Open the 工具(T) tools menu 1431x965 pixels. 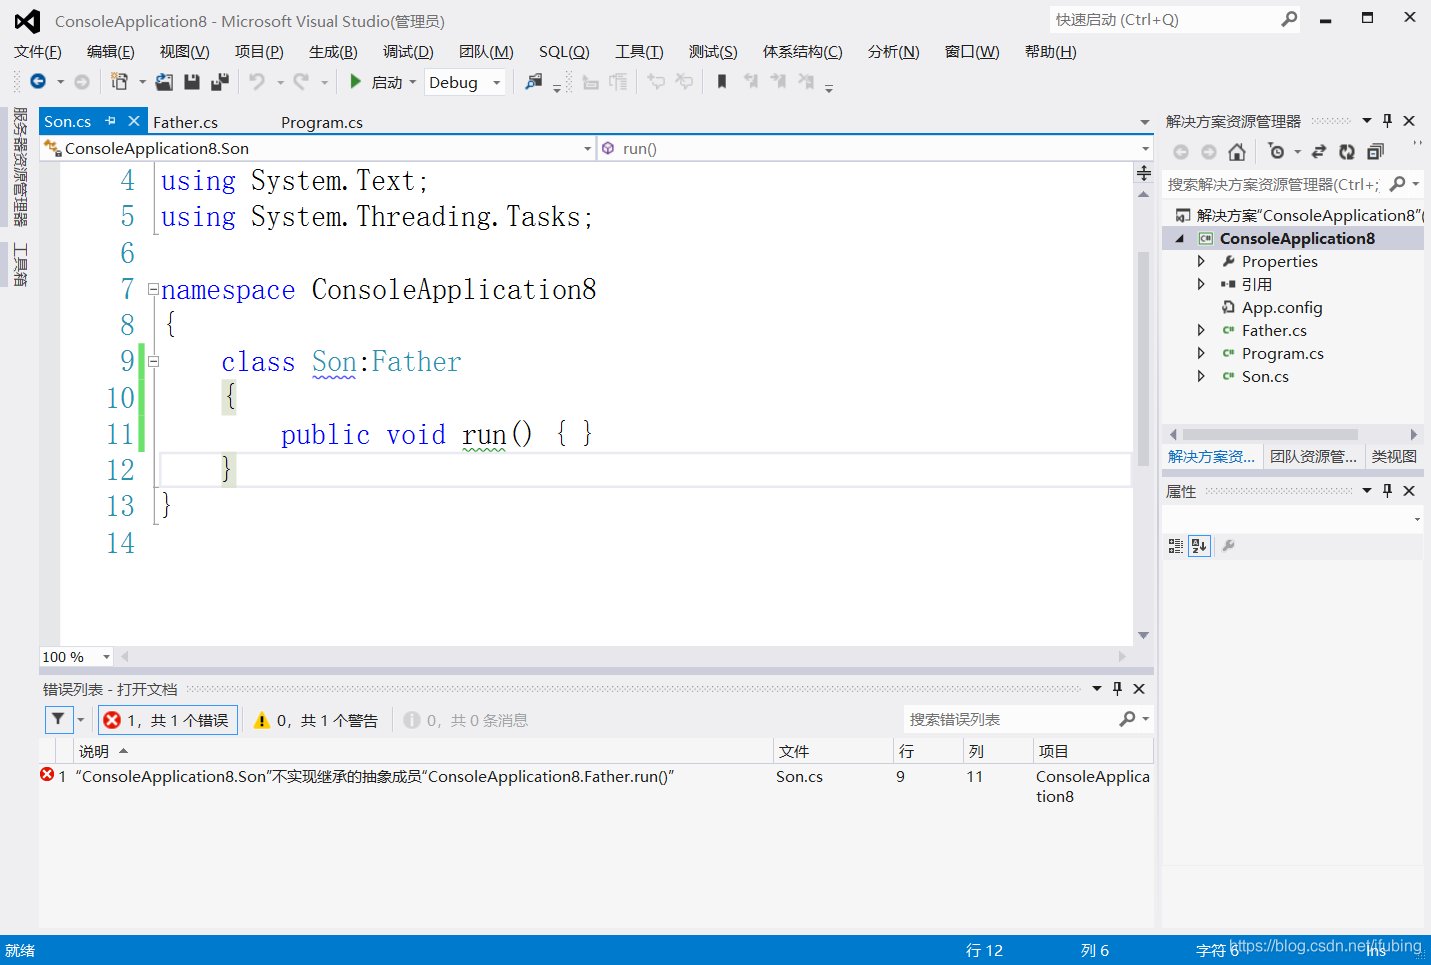(639, 52)
